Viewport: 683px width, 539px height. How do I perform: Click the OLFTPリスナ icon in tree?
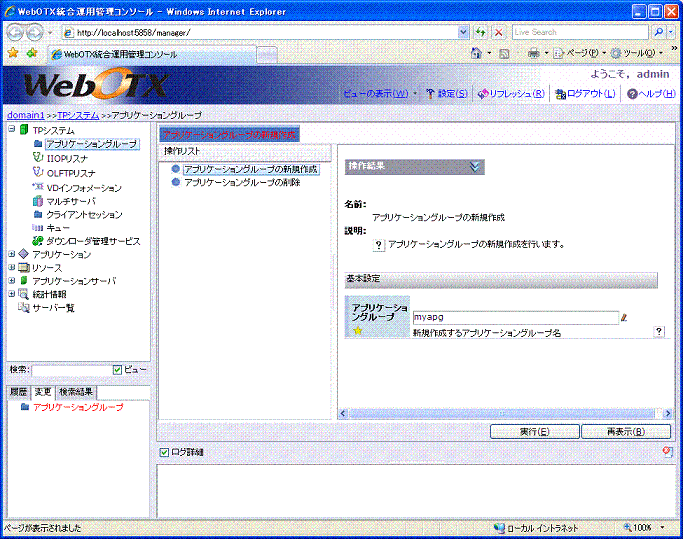[38, 172]
